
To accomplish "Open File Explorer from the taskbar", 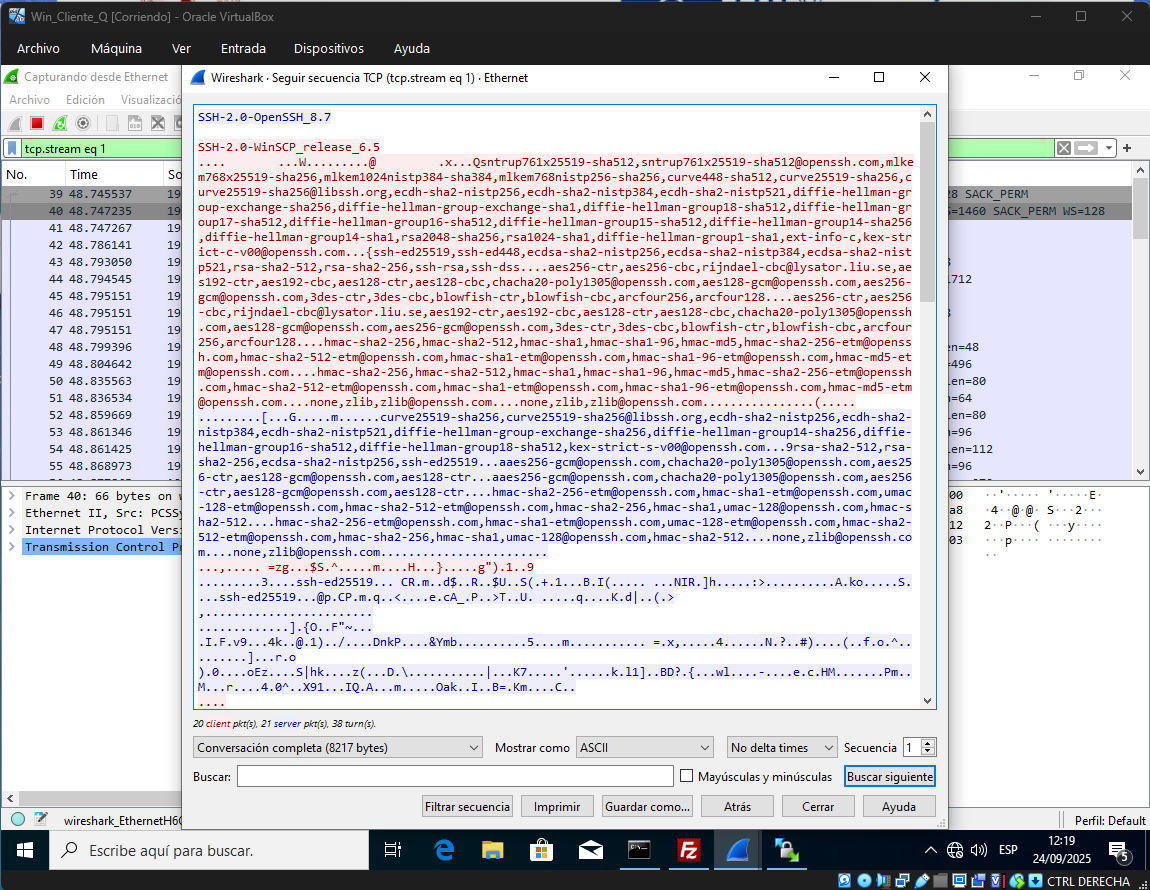I will [492, 850].
